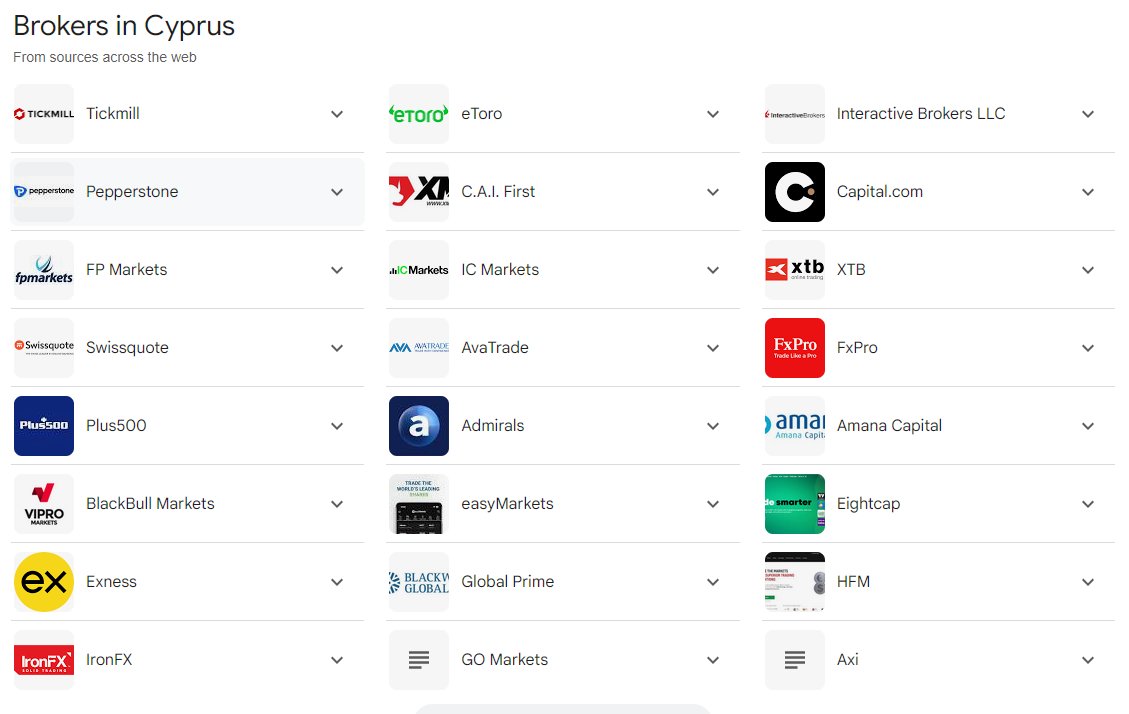Expand the Tickmill entry chevron
Image resolution: width=1129 pixels, height=714 pixels.
tap(337, 114)
